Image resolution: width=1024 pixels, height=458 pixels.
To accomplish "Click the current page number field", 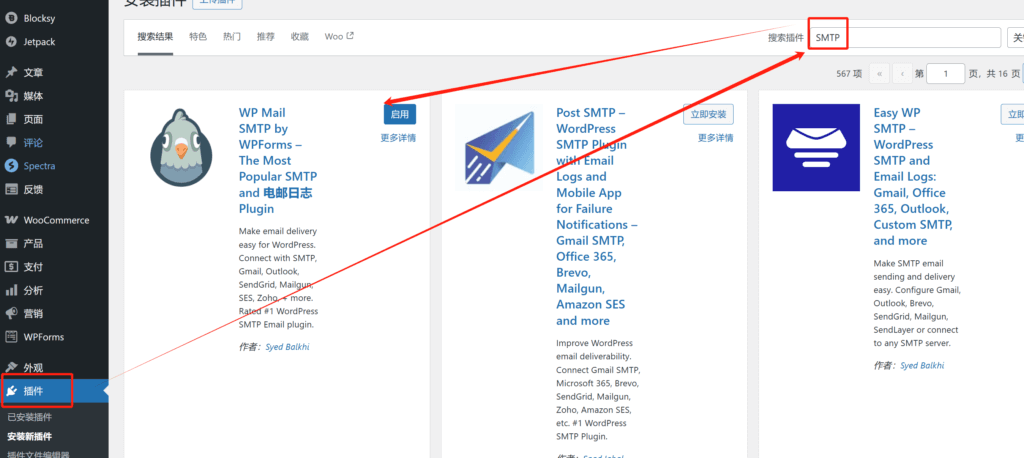I will (x=946, y=74).
